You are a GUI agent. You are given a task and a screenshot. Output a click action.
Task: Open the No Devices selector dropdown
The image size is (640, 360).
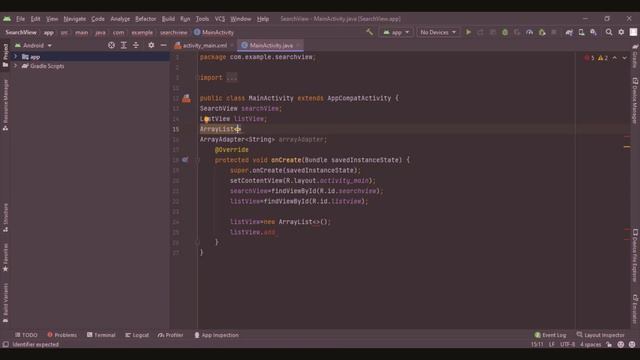pyautogui.click(x=438, y=32)
